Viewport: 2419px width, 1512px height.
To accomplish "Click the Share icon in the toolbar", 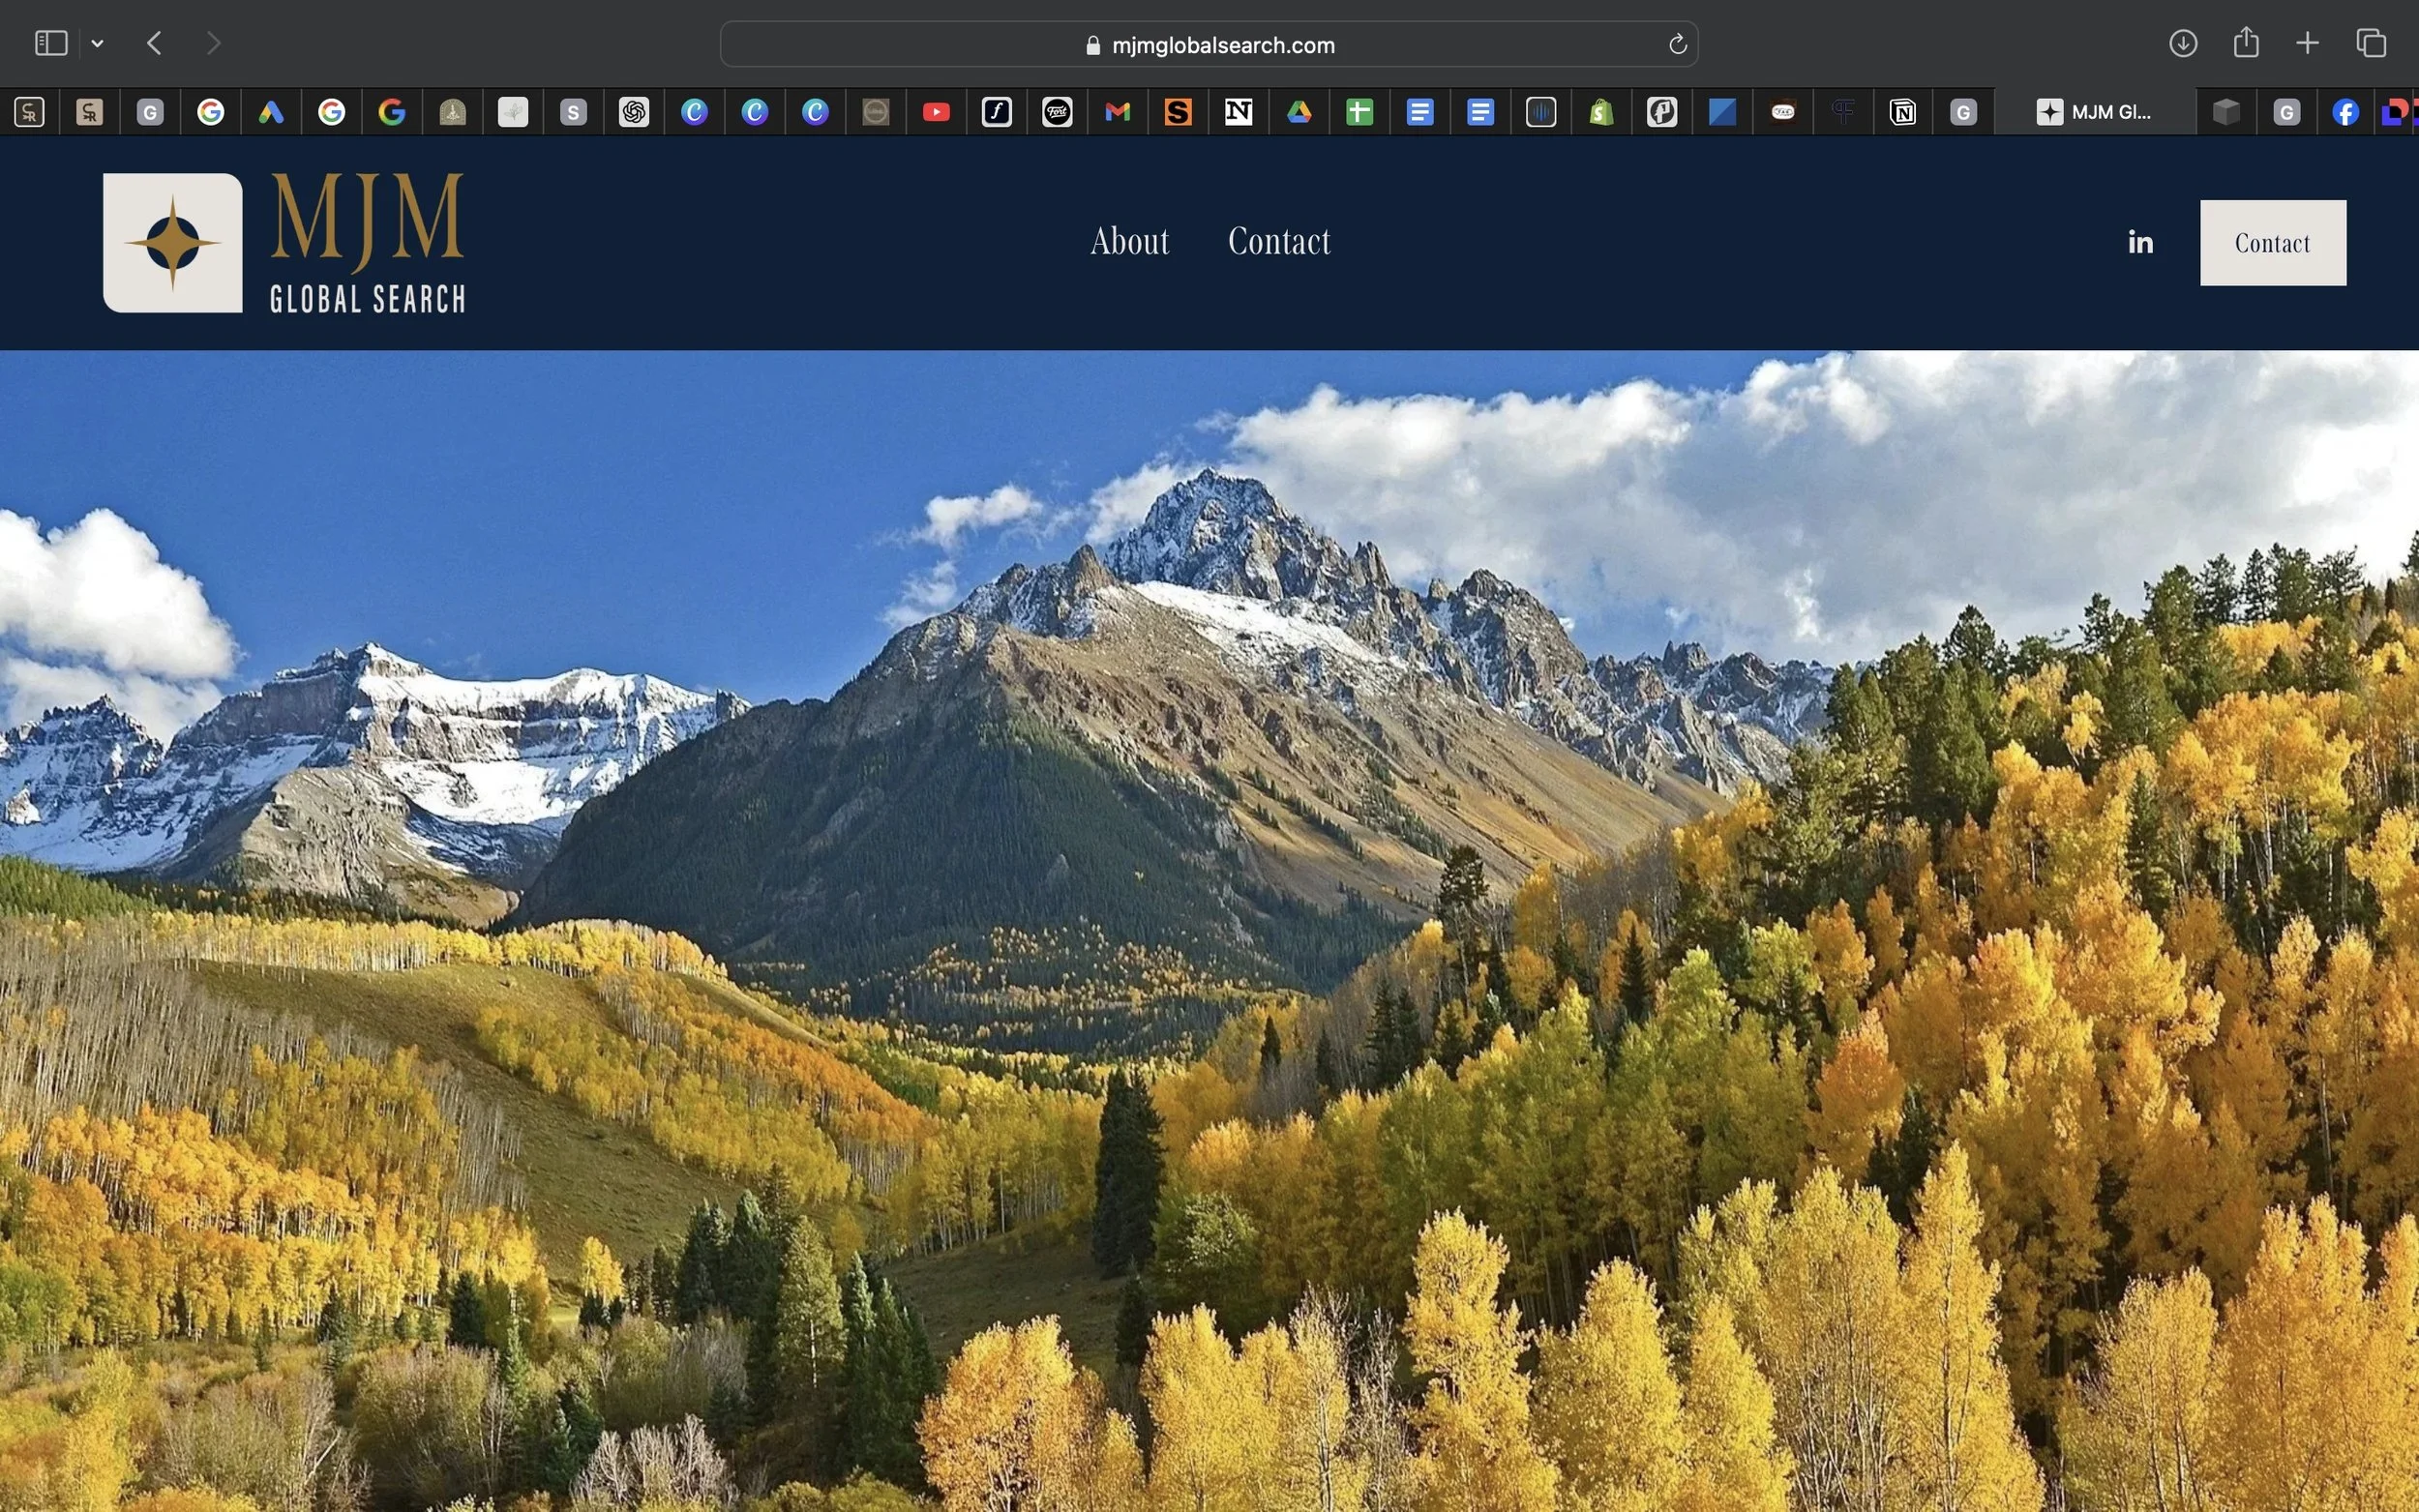I will 2246,43.
